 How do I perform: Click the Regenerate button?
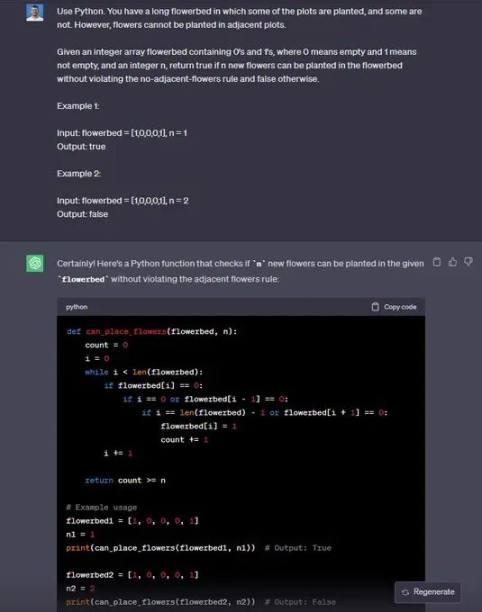[x=428, y=592]
